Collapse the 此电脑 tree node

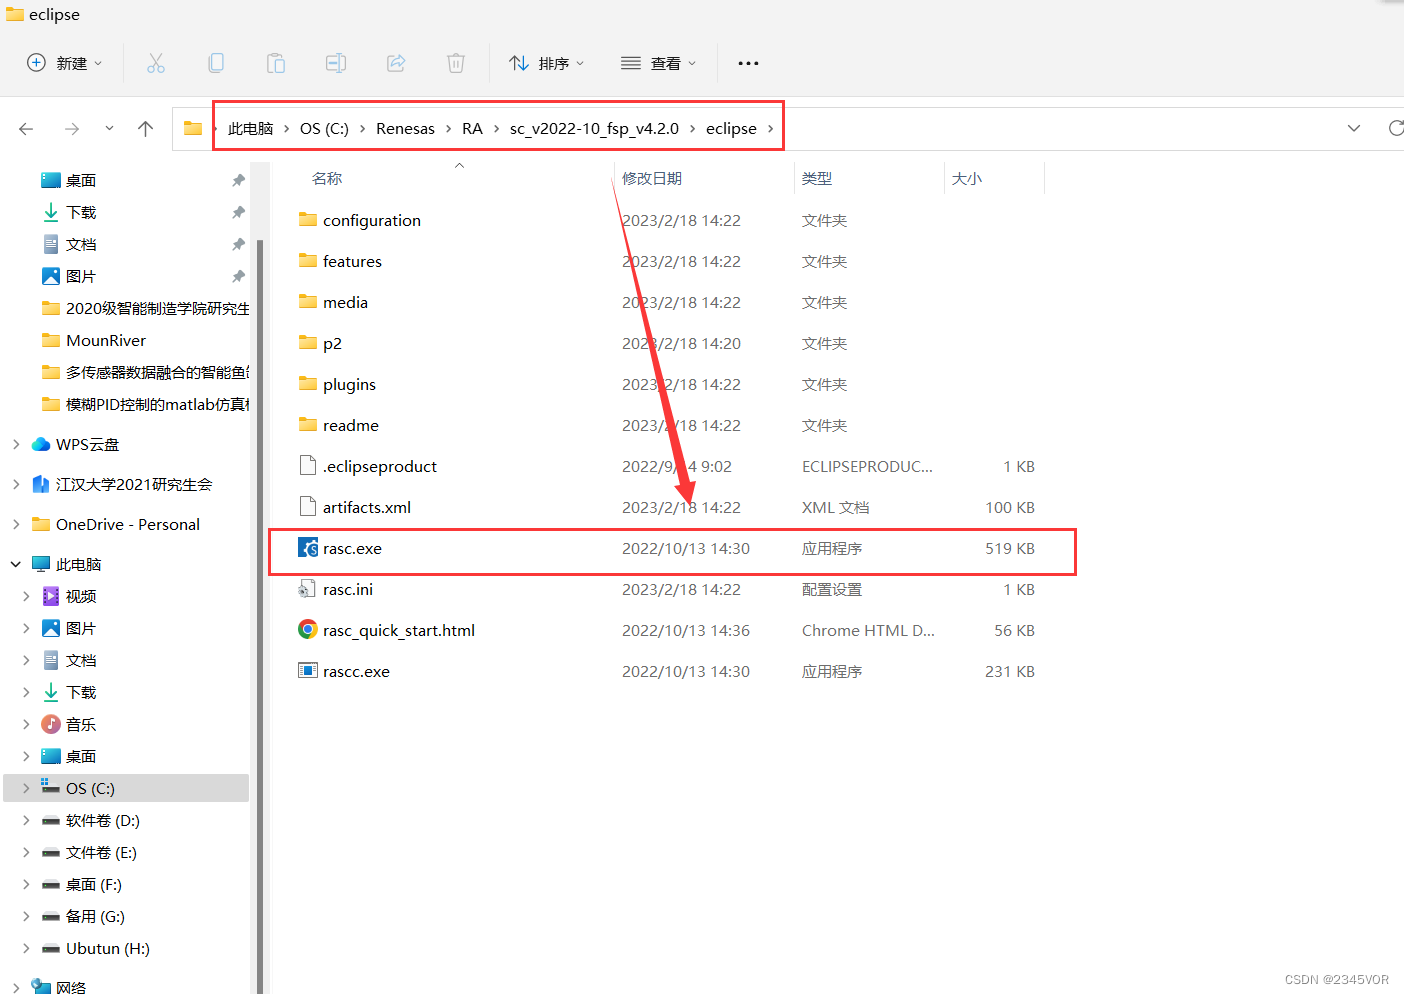click(16, 564)
